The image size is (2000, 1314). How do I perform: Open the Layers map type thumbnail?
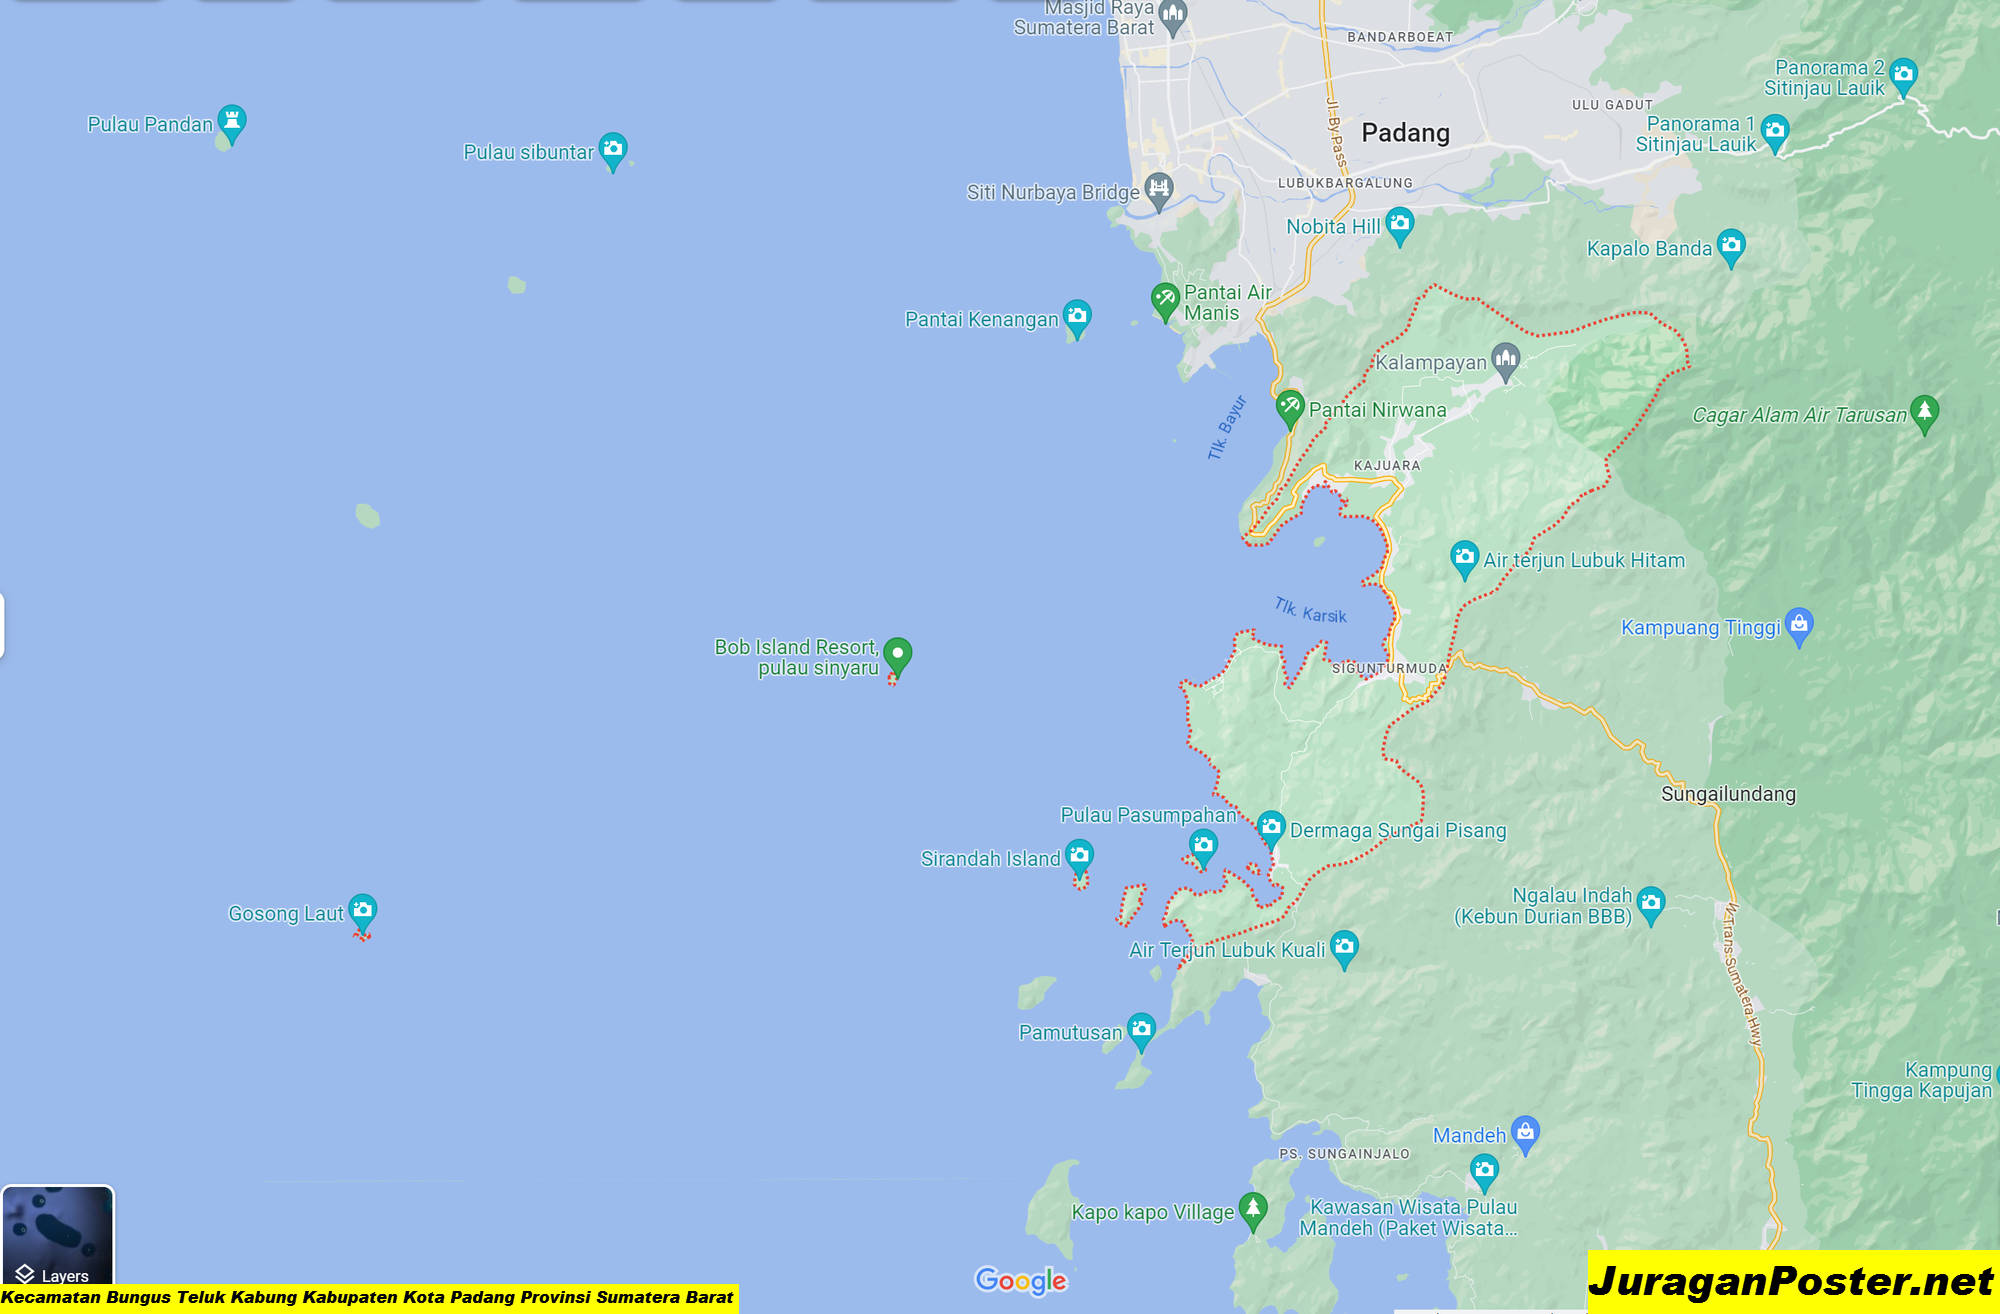point(58,1236)
